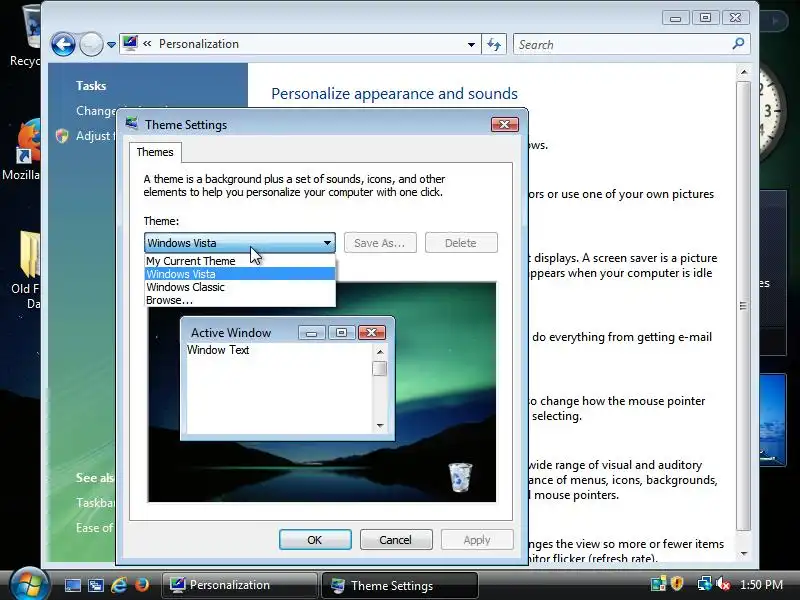
Task: Click Personalize appearance and sounds heading
Action: (x=394, y=94)
